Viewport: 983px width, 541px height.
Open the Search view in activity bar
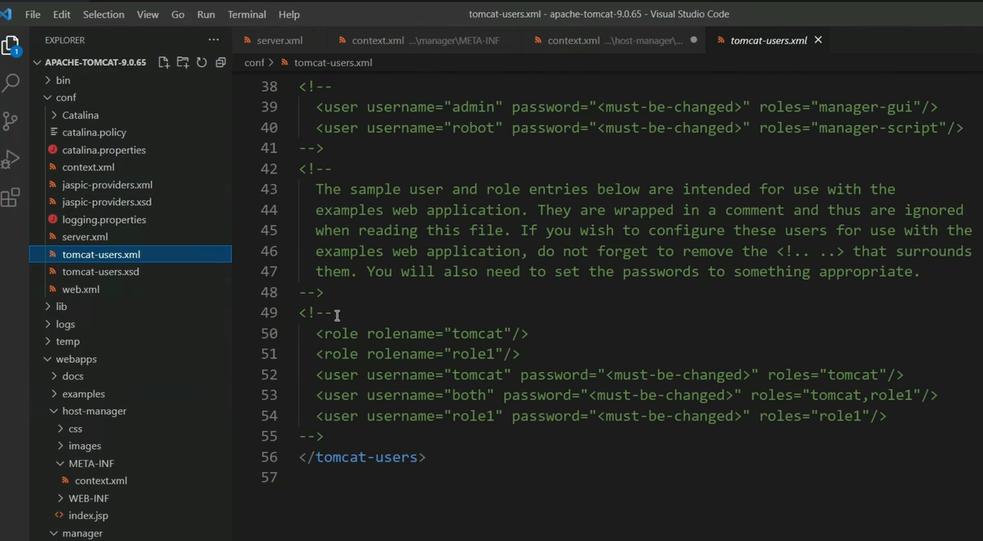(x=11, y=83)
